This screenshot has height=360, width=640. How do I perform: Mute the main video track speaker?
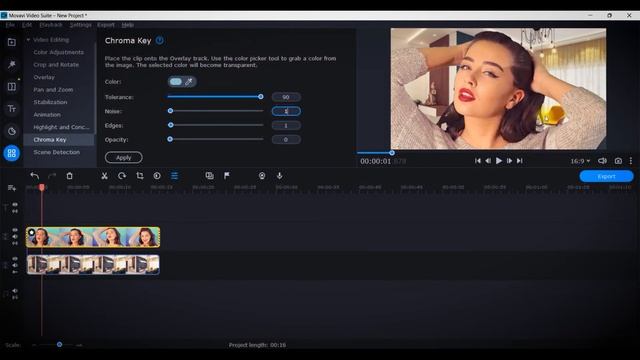(x=15, y=265)
